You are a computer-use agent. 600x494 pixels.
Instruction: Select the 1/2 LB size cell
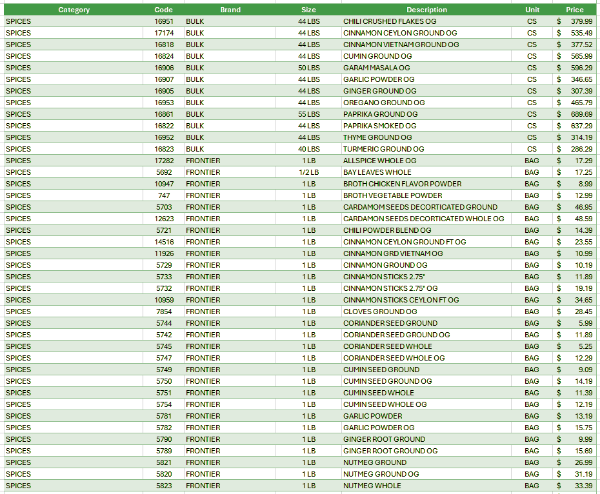[308, 172]
